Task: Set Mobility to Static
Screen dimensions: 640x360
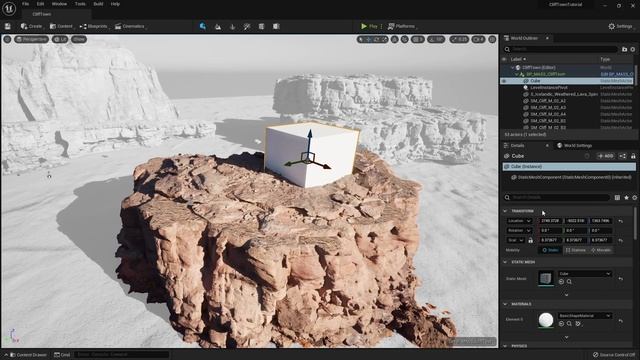Action: coord(550,250)
